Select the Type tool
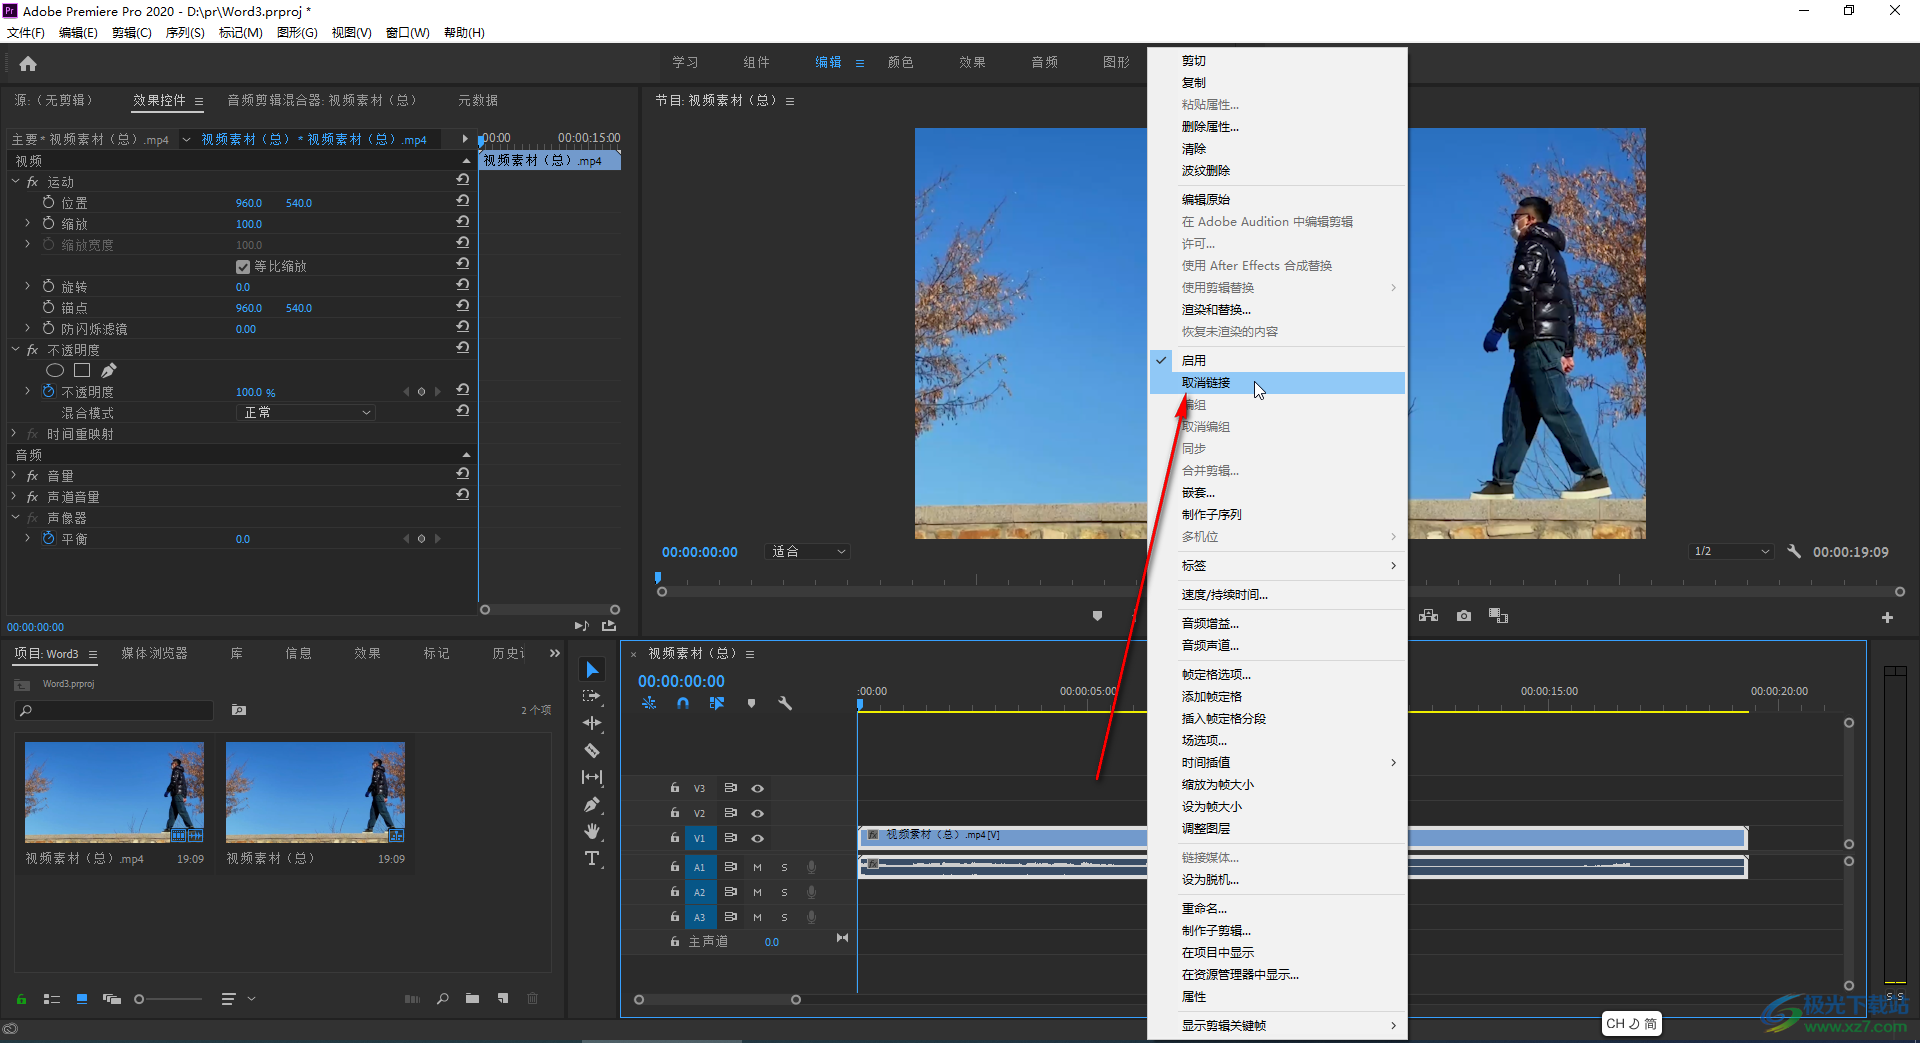 (592, 858)
